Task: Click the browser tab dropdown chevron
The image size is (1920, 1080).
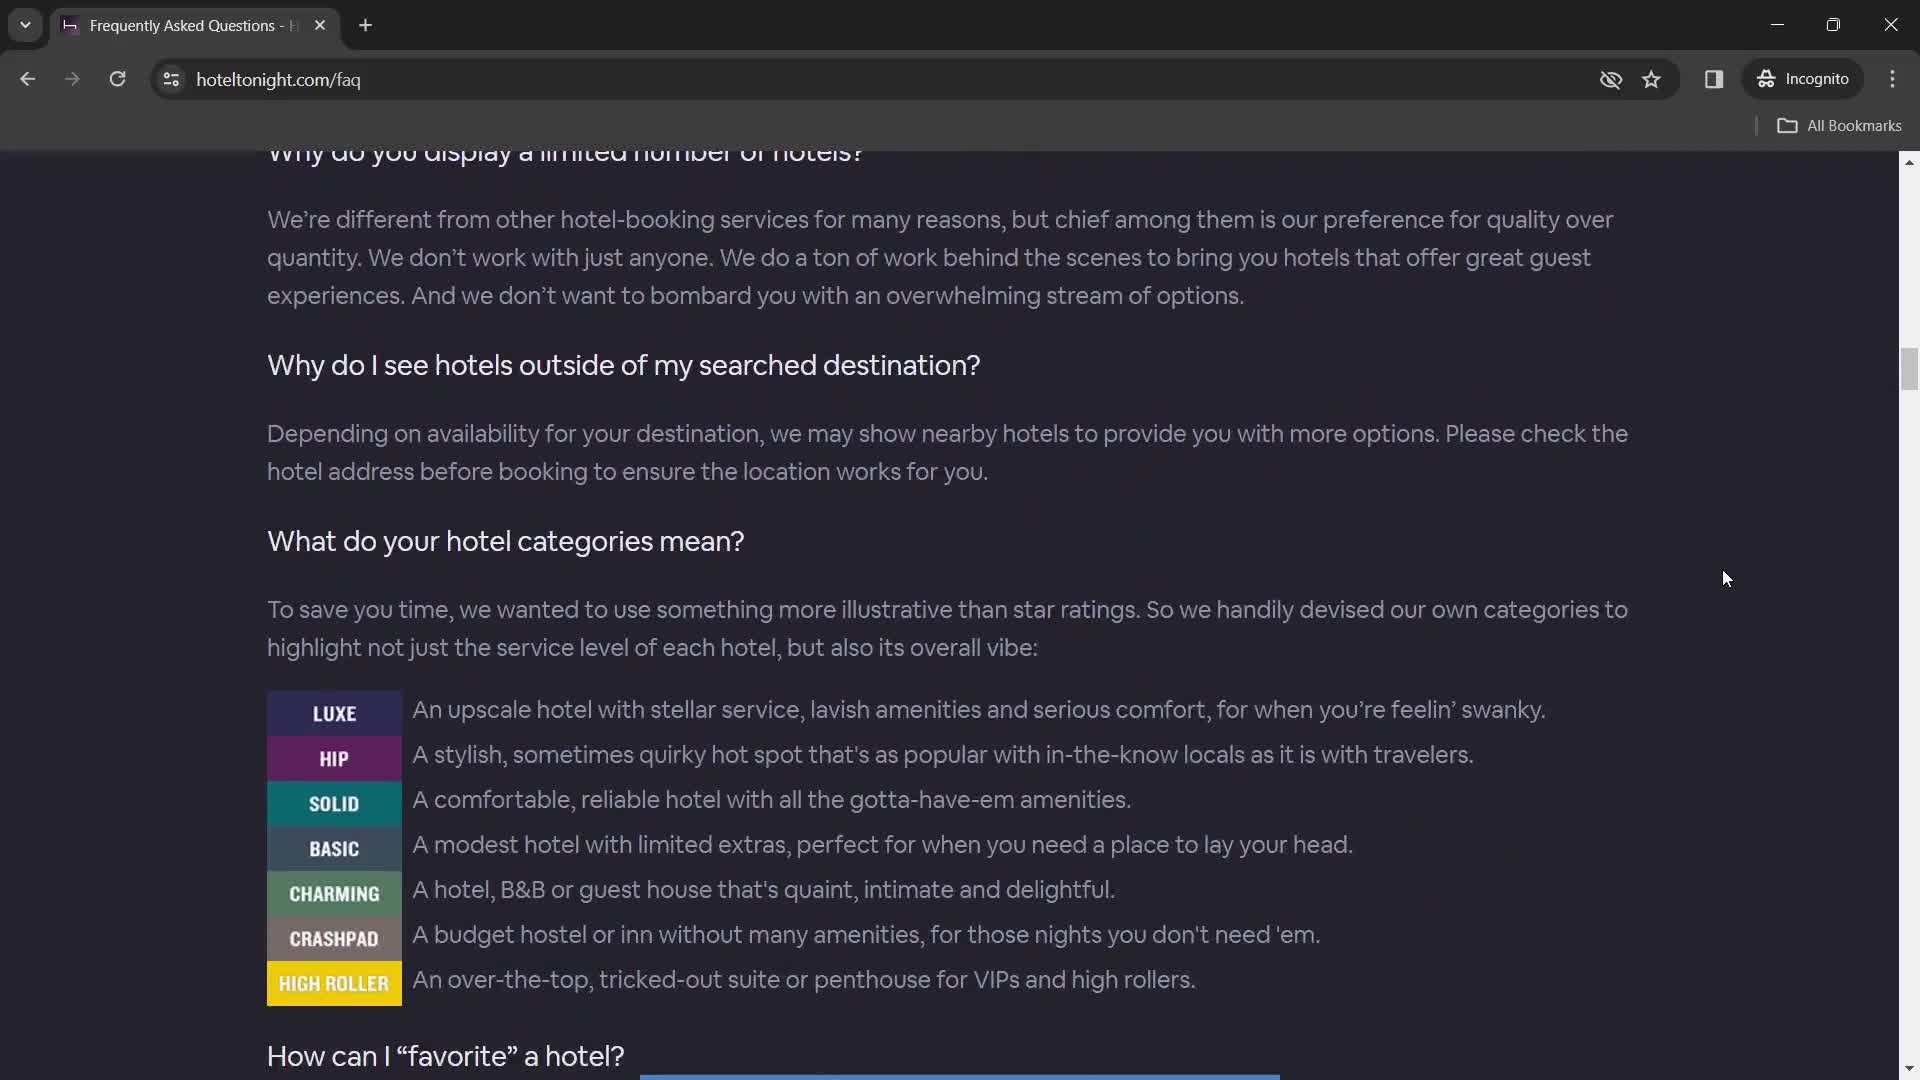Action: [x=25, y=25]
